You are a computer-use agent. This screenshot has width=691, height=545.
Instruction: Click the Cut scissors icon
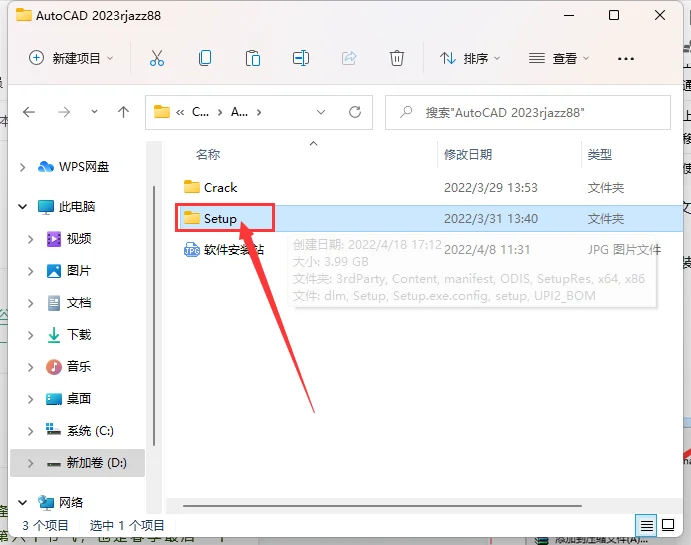coord(156,58)
